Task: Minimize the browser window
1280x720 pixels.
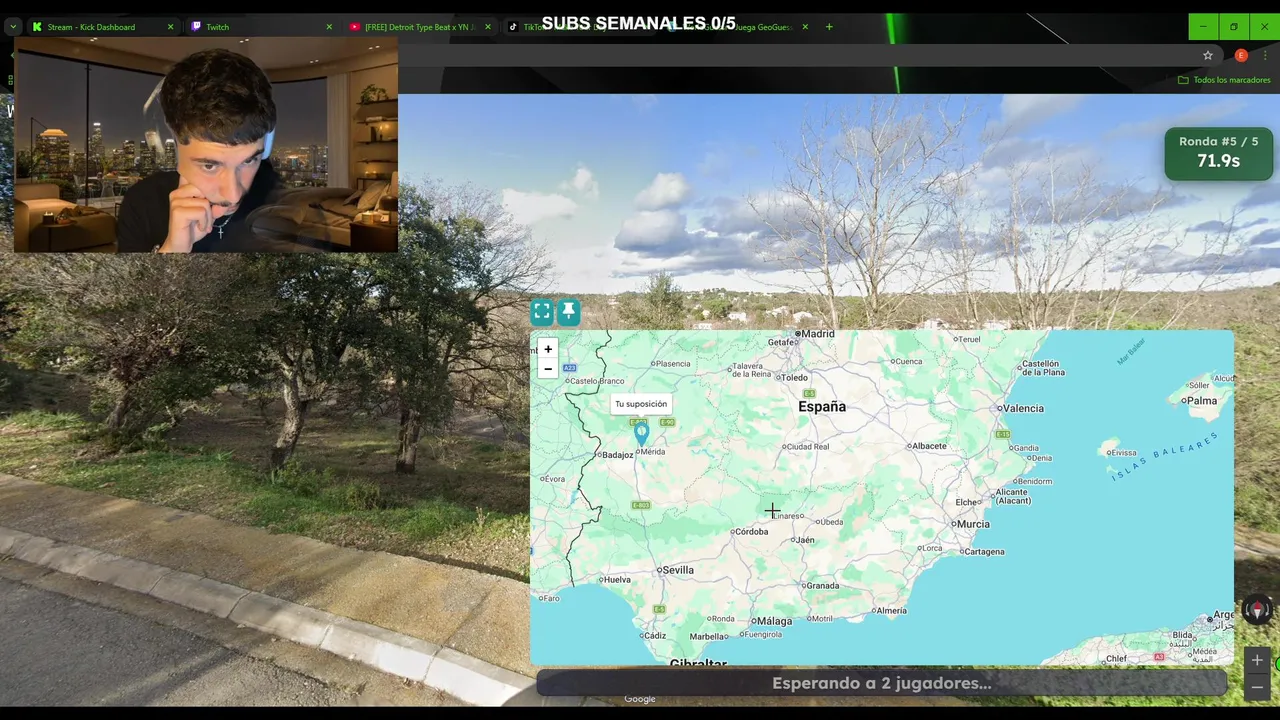Action: pos(1203,27)
